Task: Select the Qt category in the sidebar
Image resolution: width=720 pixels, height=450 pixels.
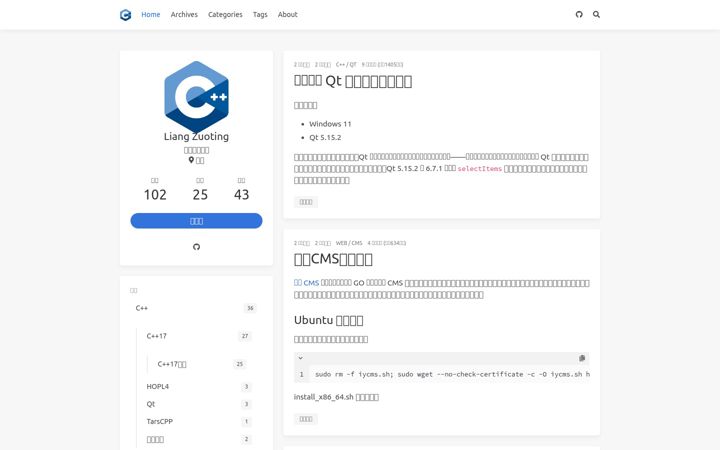Action: tap(199, 404)
